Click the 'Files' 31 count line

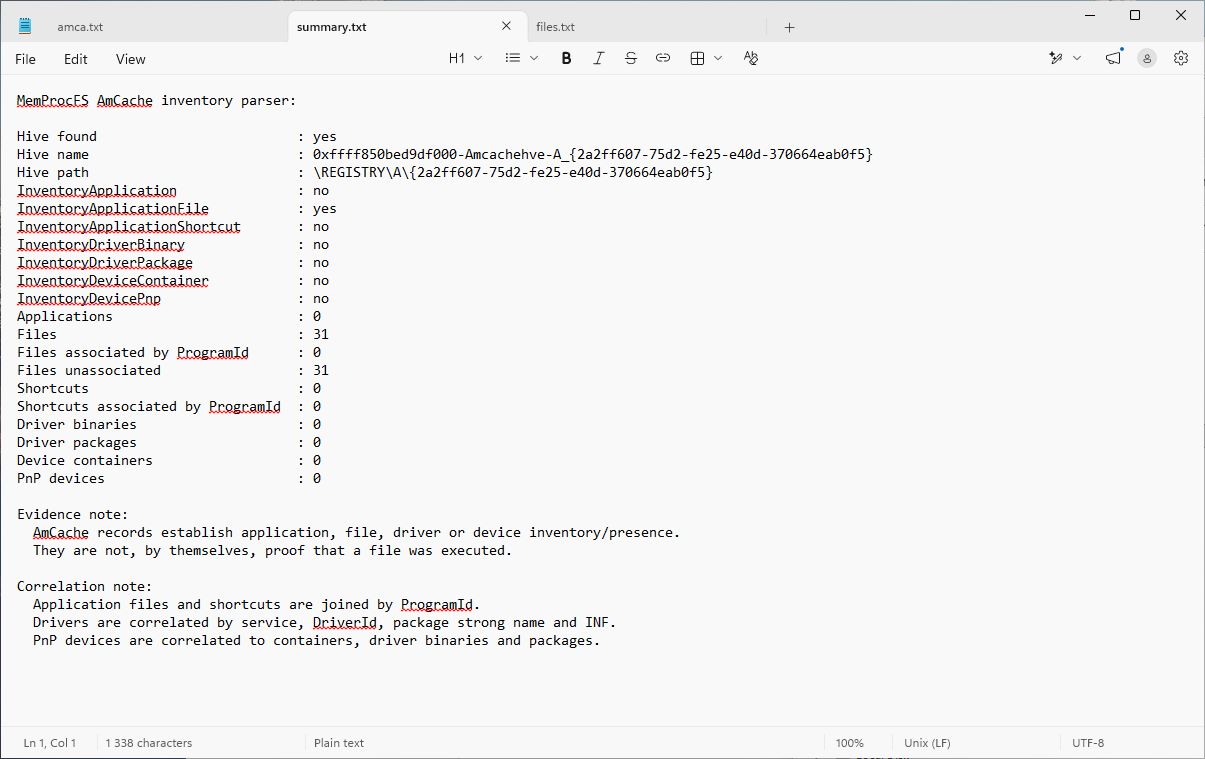(x=173, y=334)
